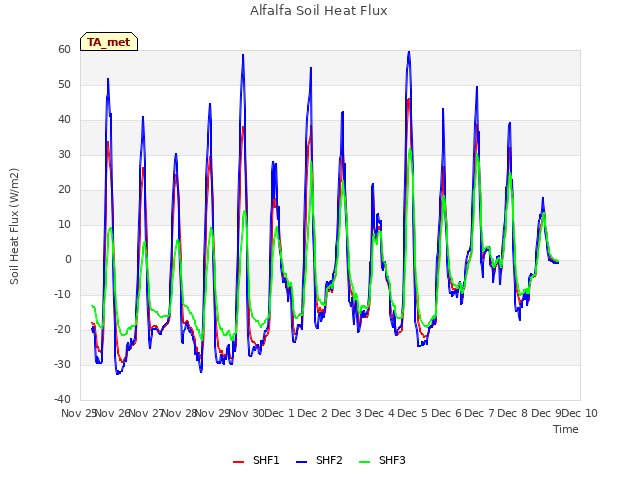This screenshot has width=640, height=480.
Task: Click the Dec 7 x-axis tick label
Action: [480, 413]
